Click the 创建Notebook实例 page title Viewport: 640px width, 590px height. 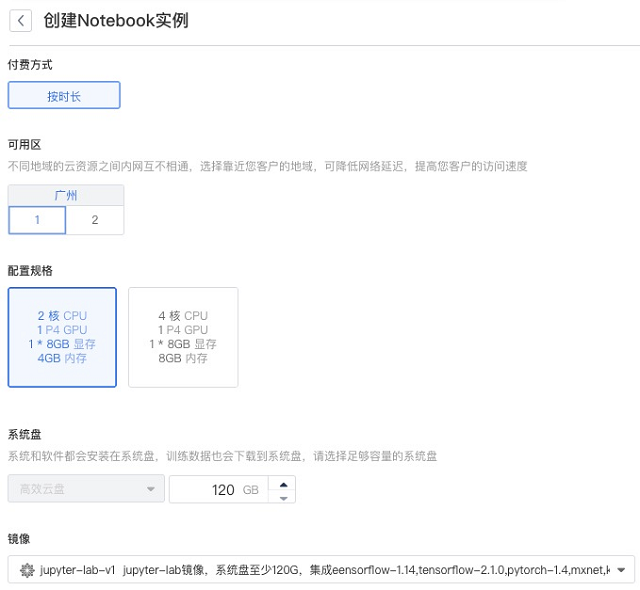pyautogui.click(x=116, y=20)
